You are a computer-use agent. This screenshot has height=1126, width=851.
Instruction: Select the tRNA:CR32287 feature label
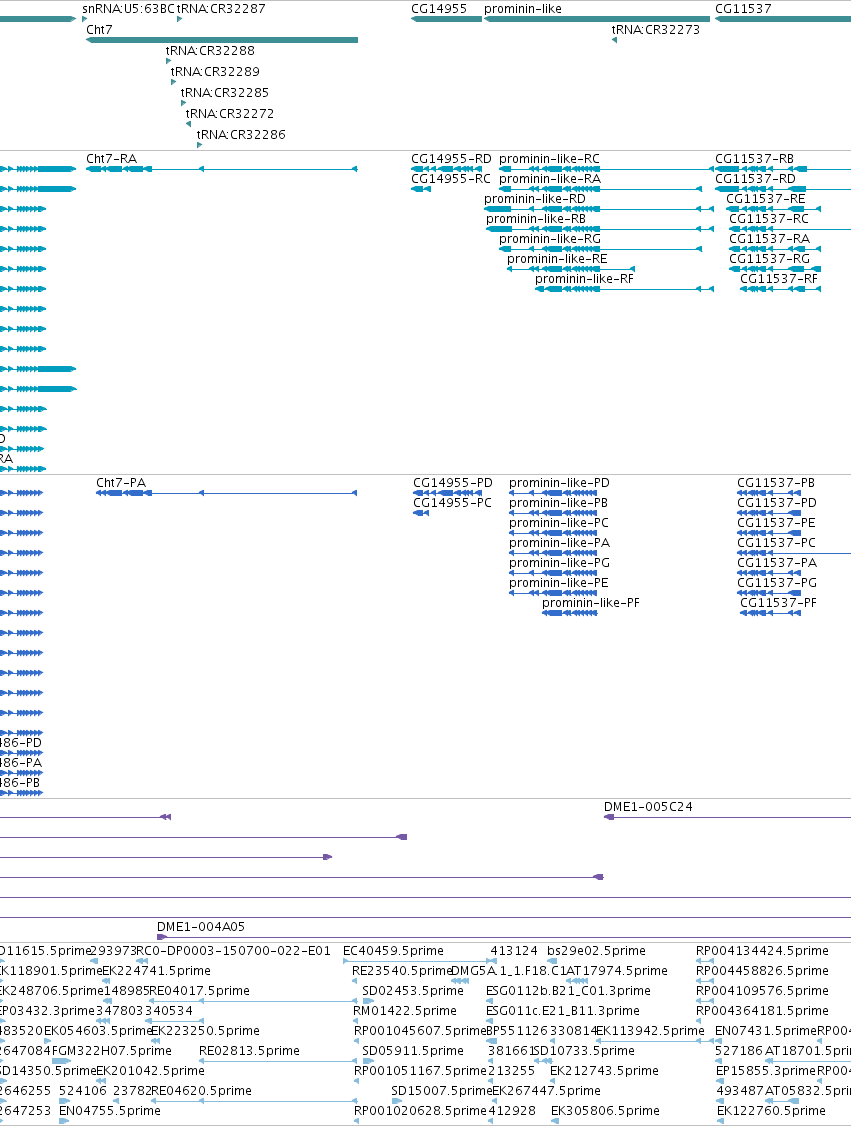tap(221, 9)
